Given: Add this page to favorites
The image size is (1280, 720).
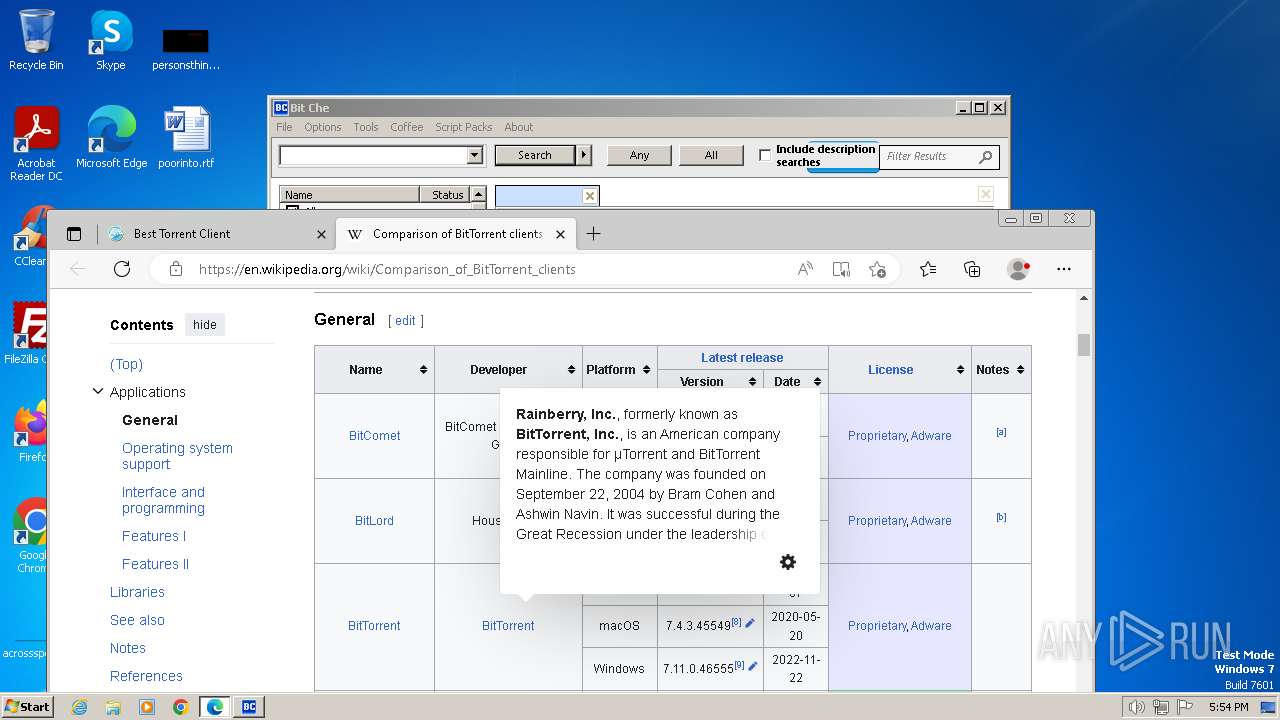Looking at the screenshot, I should click(x=877, y=269).
